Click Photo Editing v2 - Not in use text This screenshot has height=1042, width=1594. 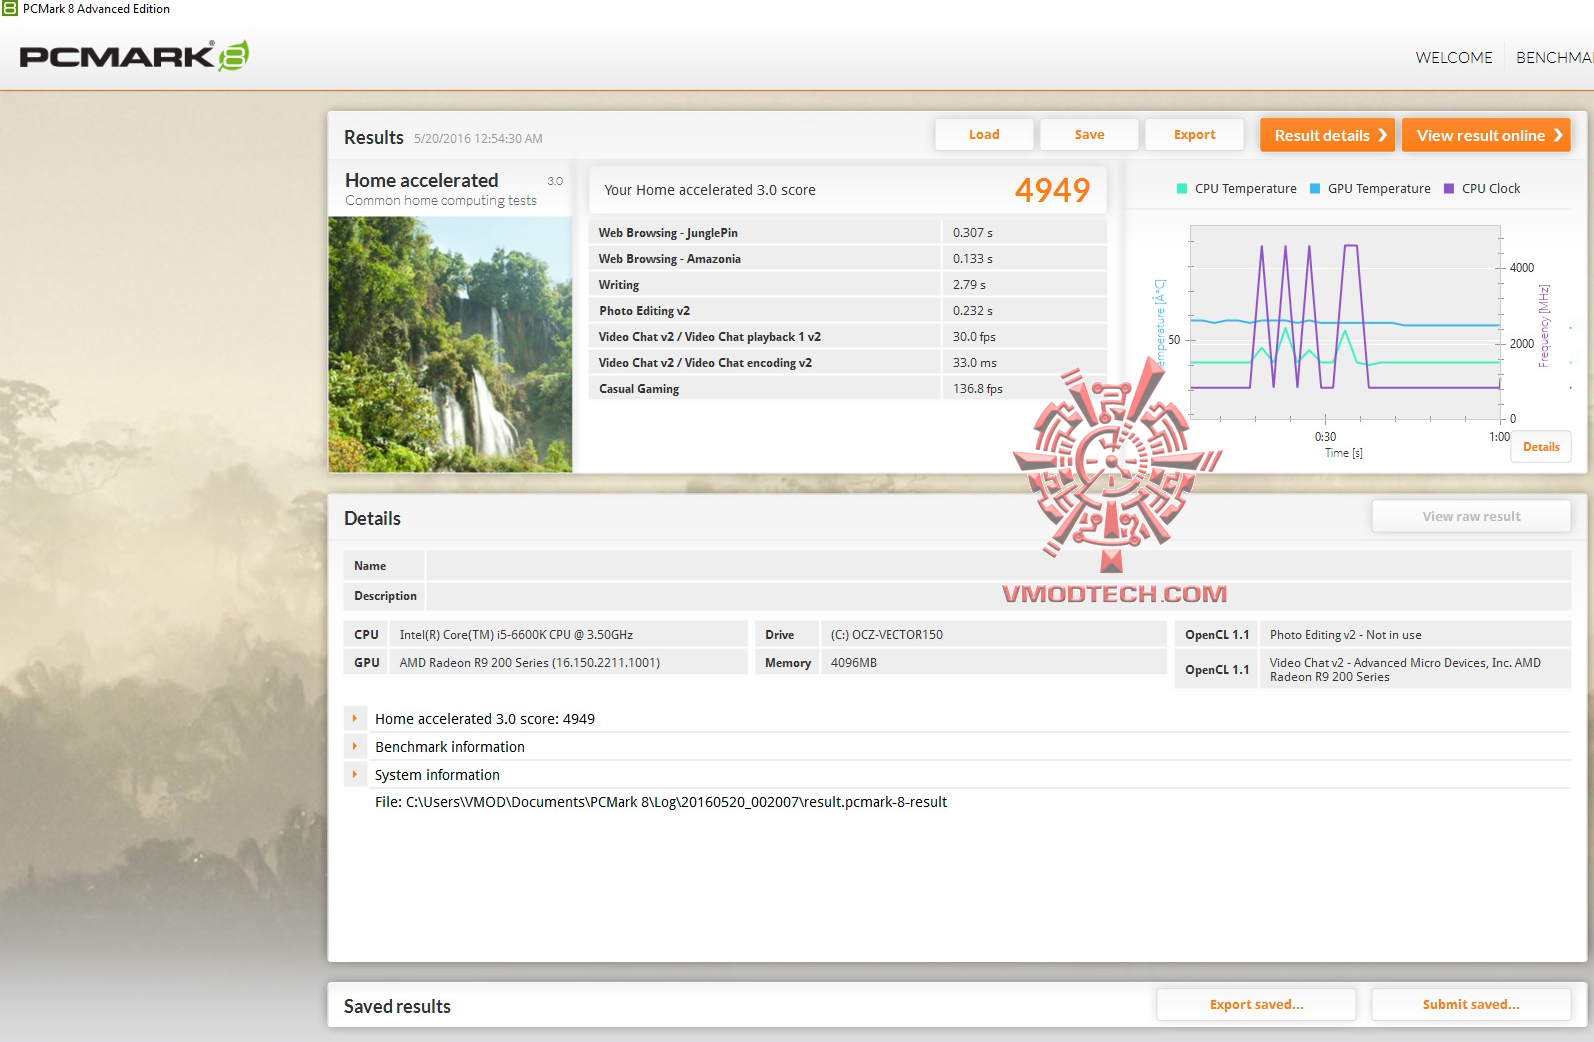coord(1345,635)
